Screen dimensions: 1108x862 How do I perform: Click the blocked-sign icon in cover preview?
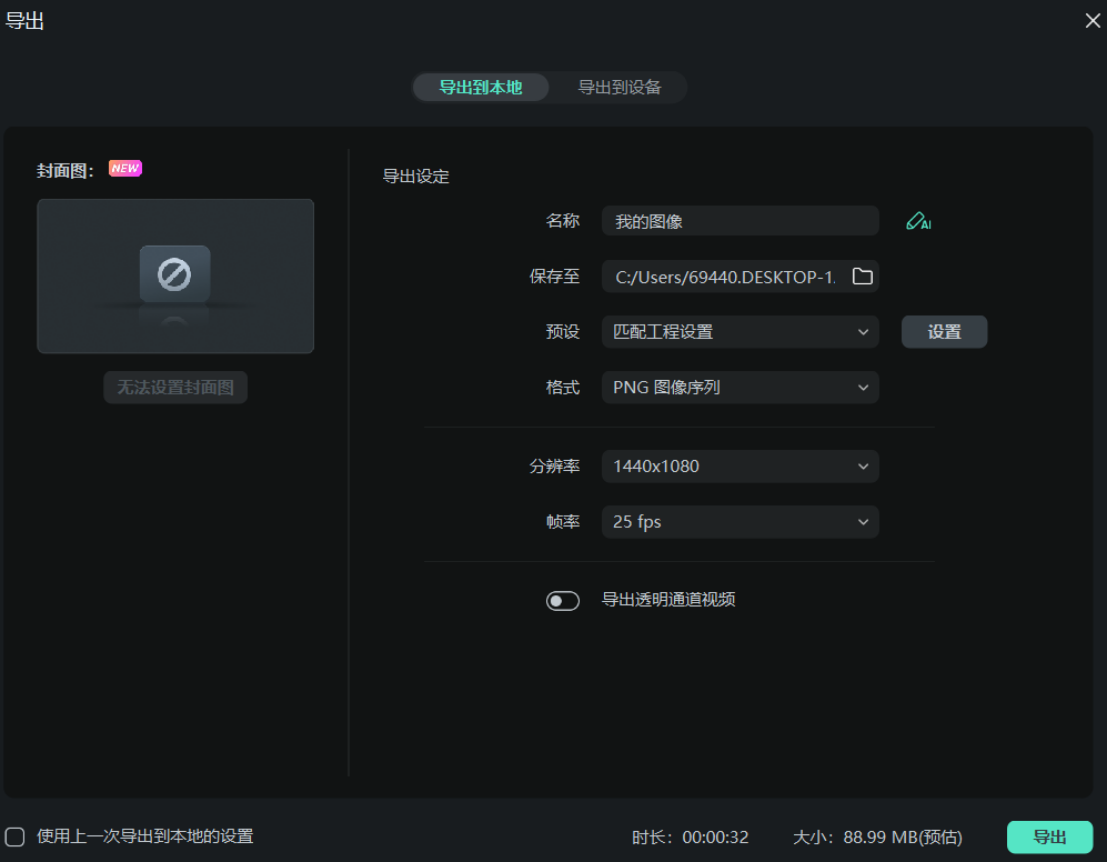175,272
